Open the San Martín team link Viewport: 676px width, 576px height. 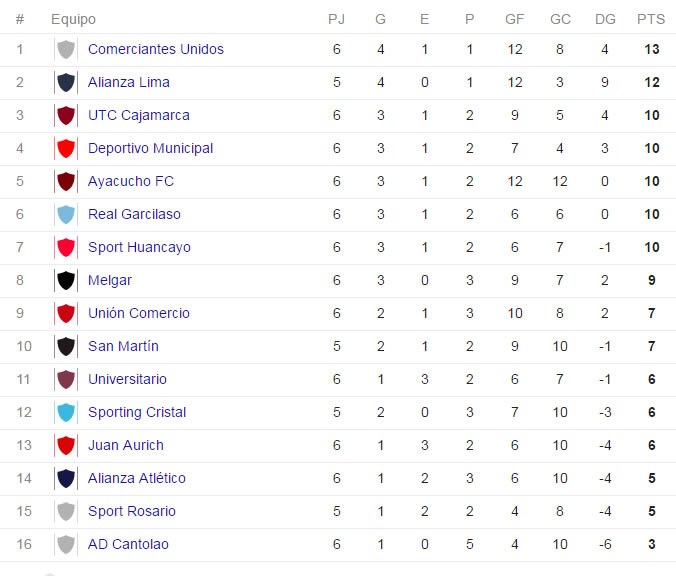tap(123, 346)
